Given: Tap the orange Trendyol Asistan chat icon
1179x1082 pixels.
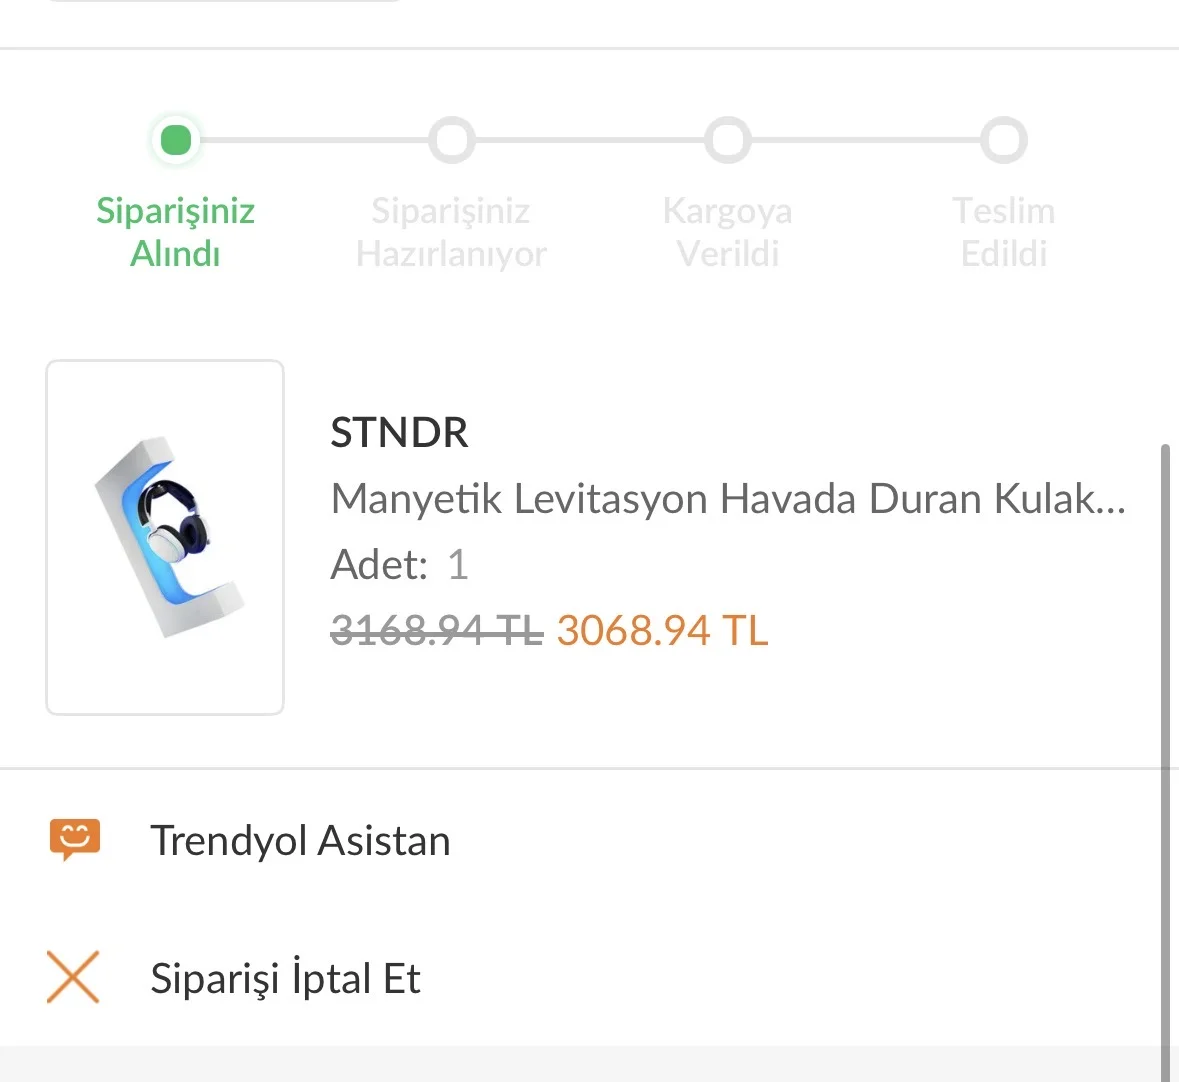Looking at the screenshot, I should coord(75,840).
